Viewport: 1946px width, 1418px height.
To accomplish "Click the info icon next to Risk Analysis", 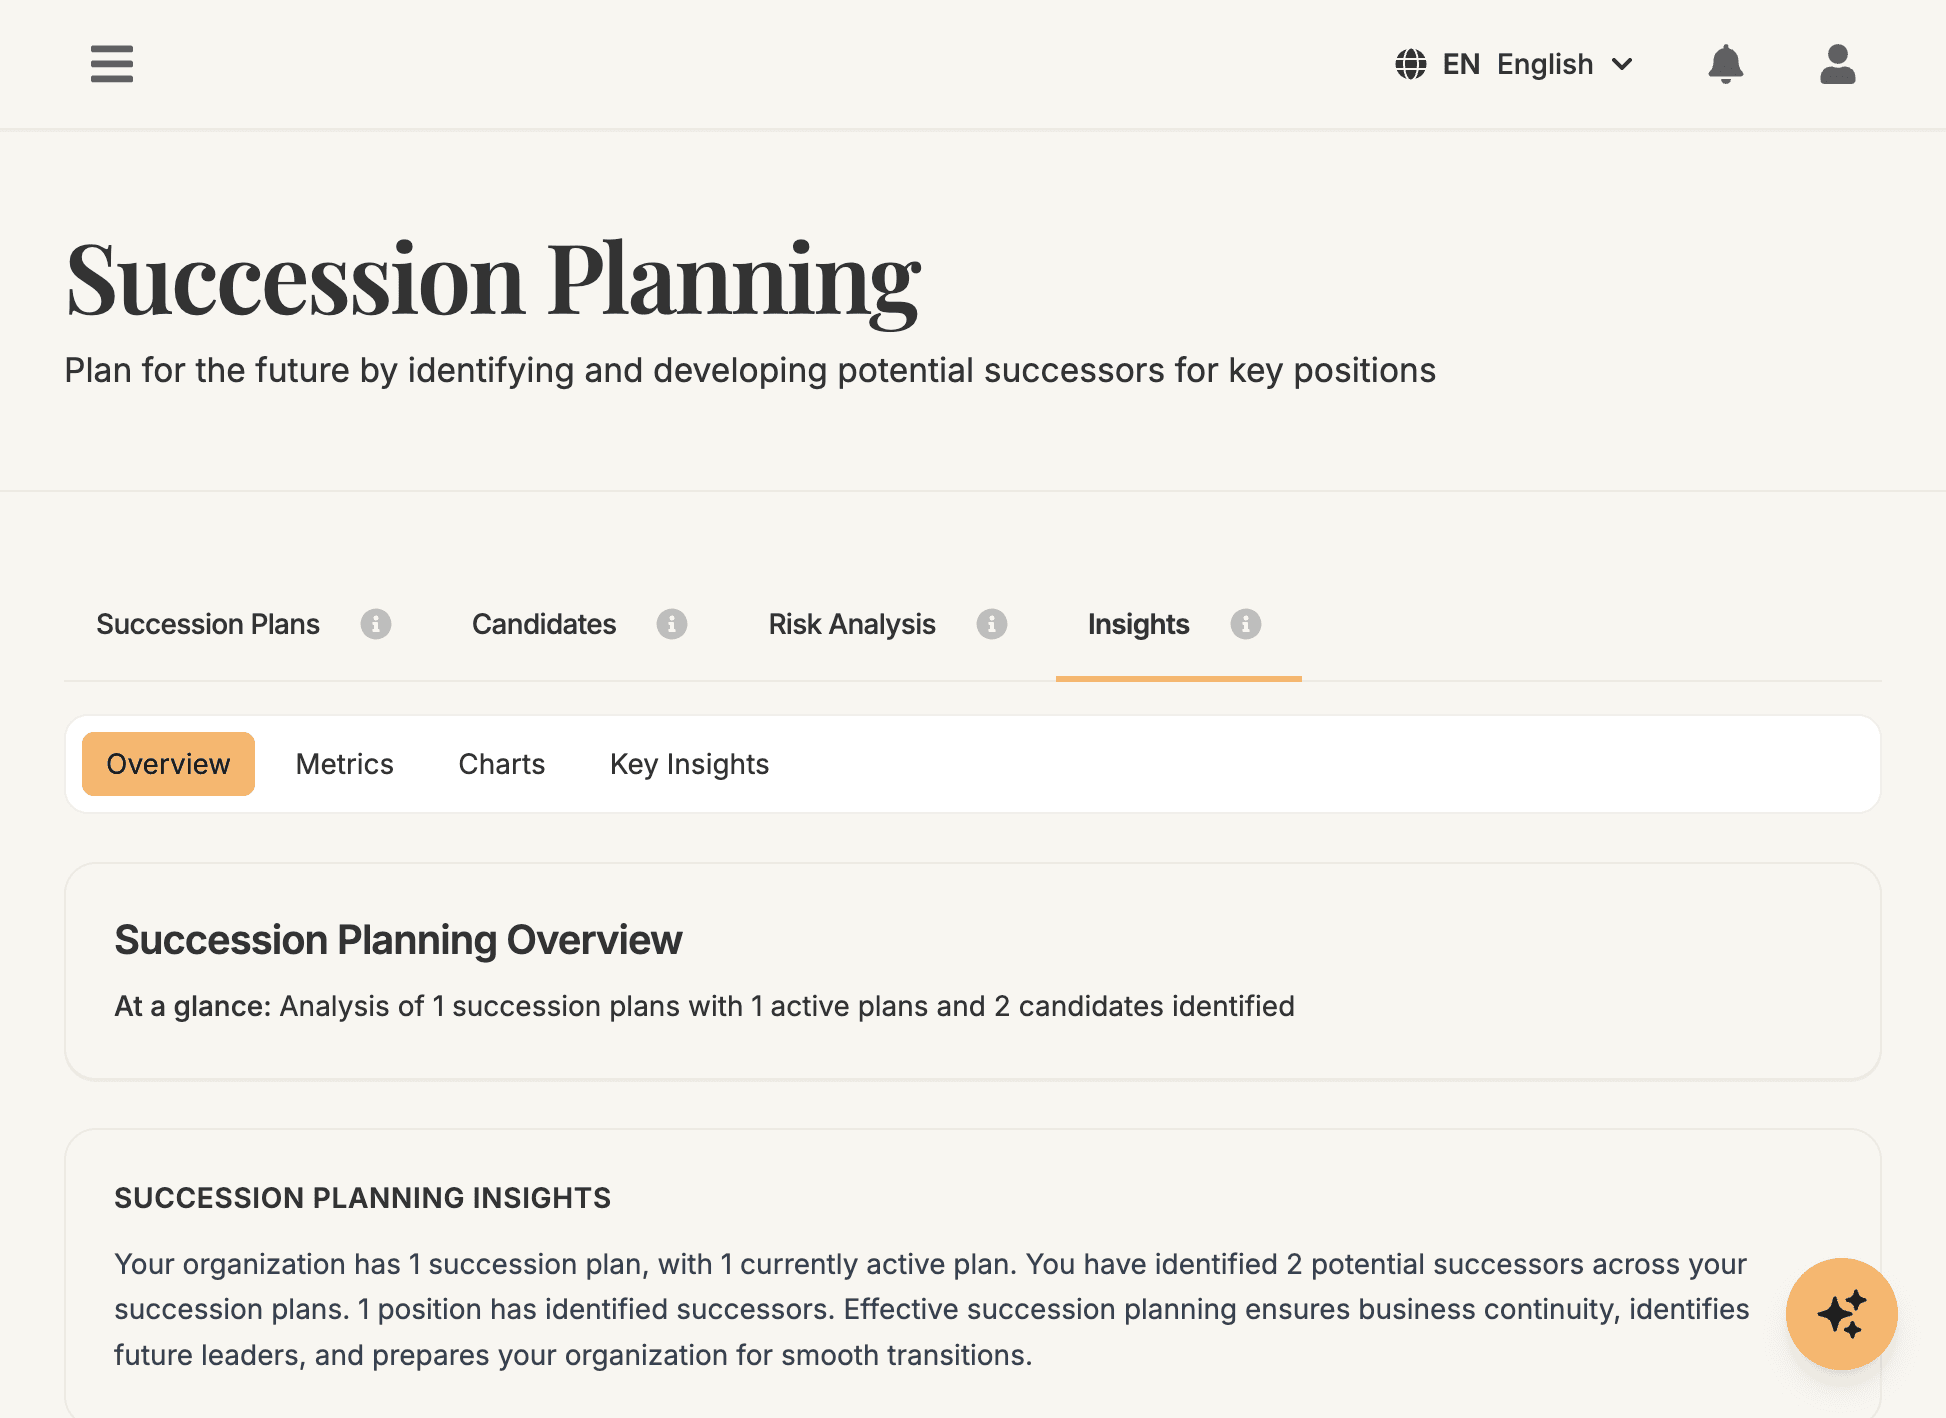I will click(990, 624).
